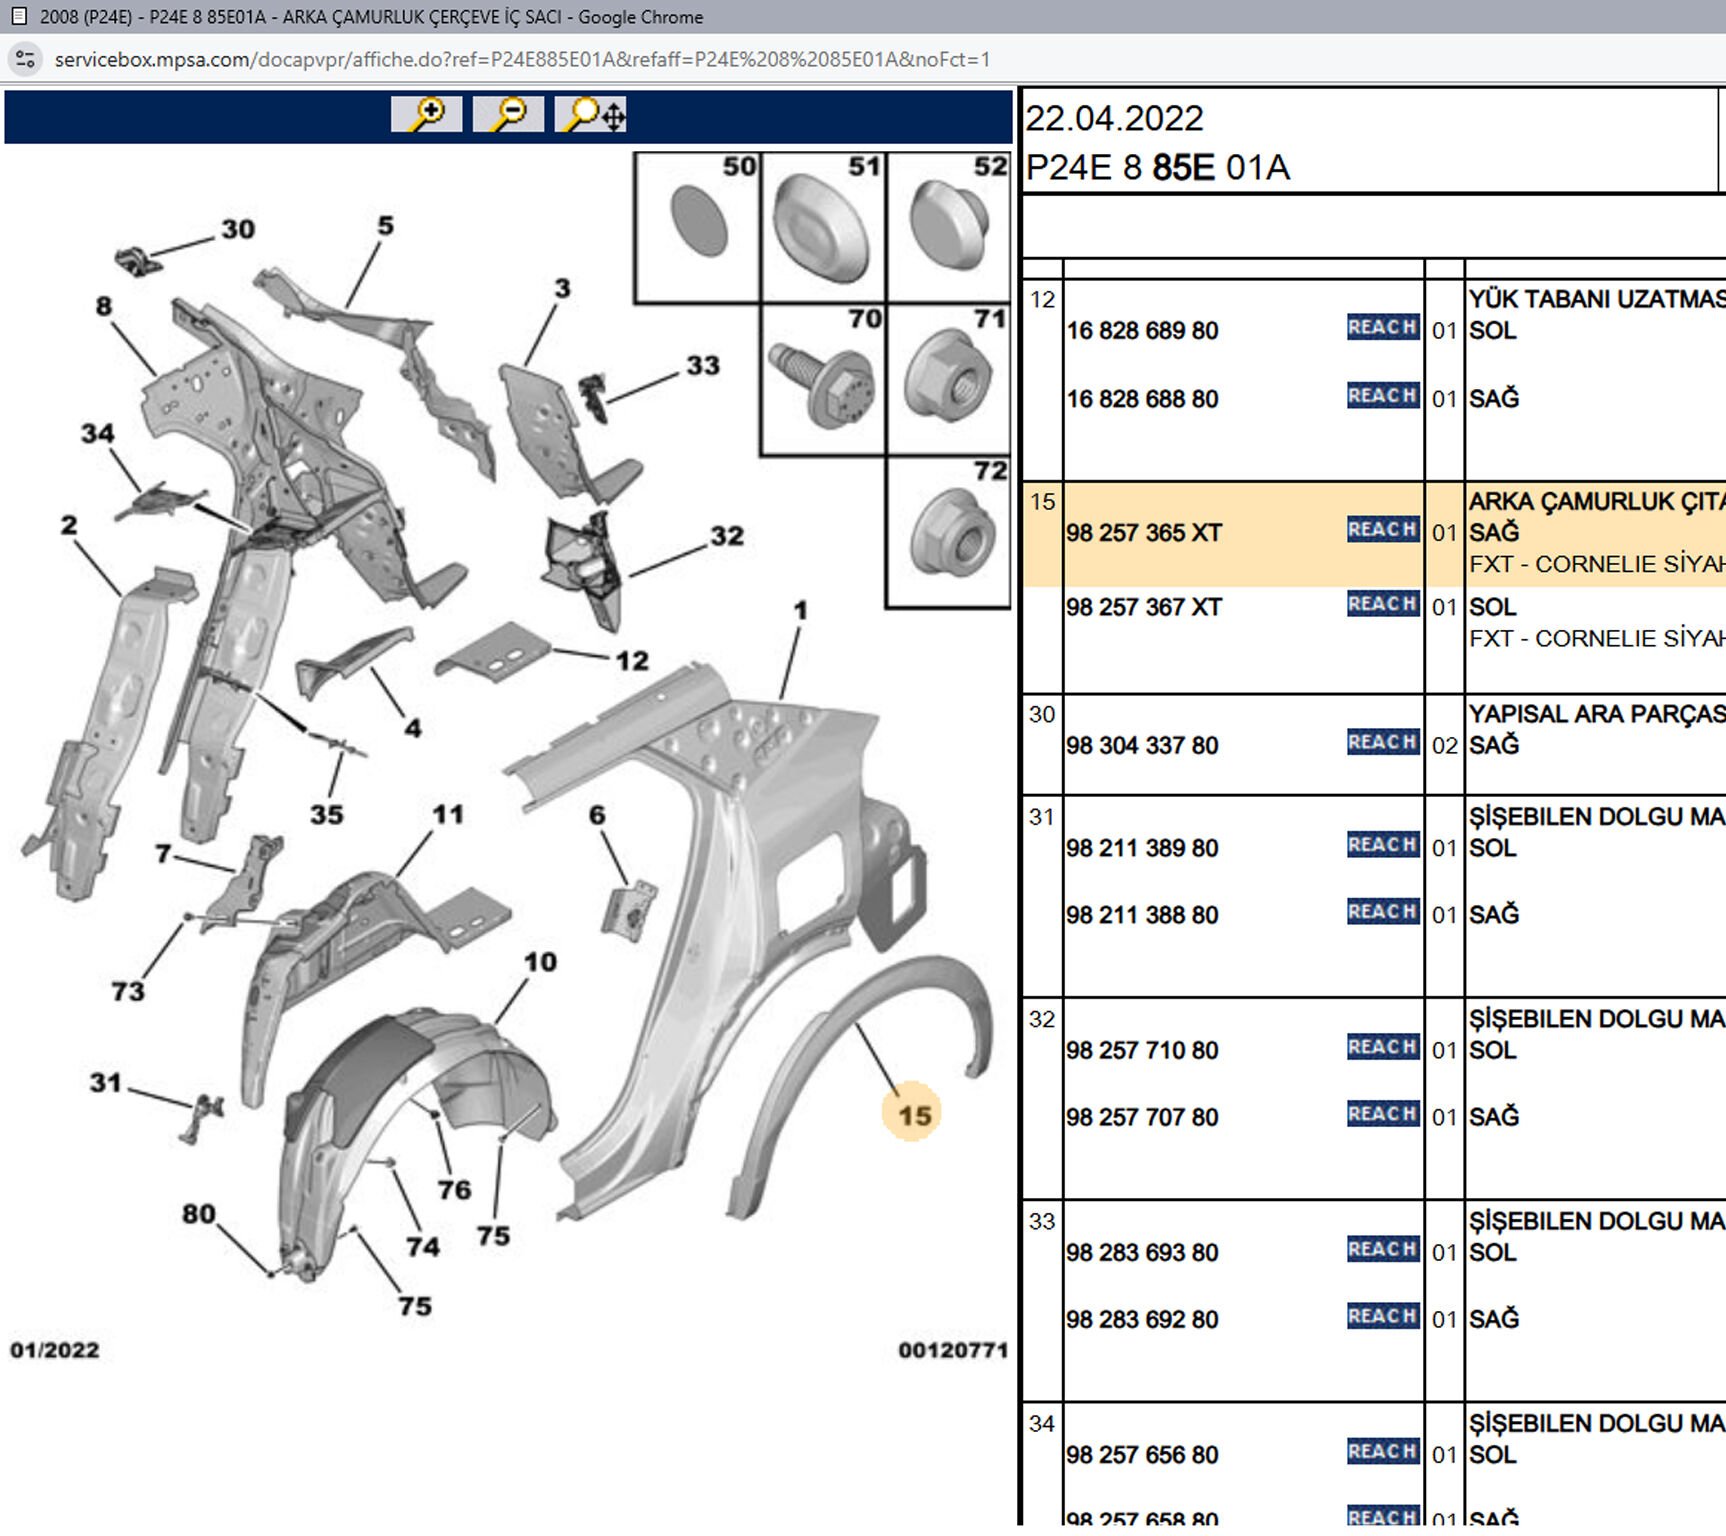1726x1536 pixels.
Task: Click REACH badge for part 16 828 689 80
Action: click(1382, 328)
